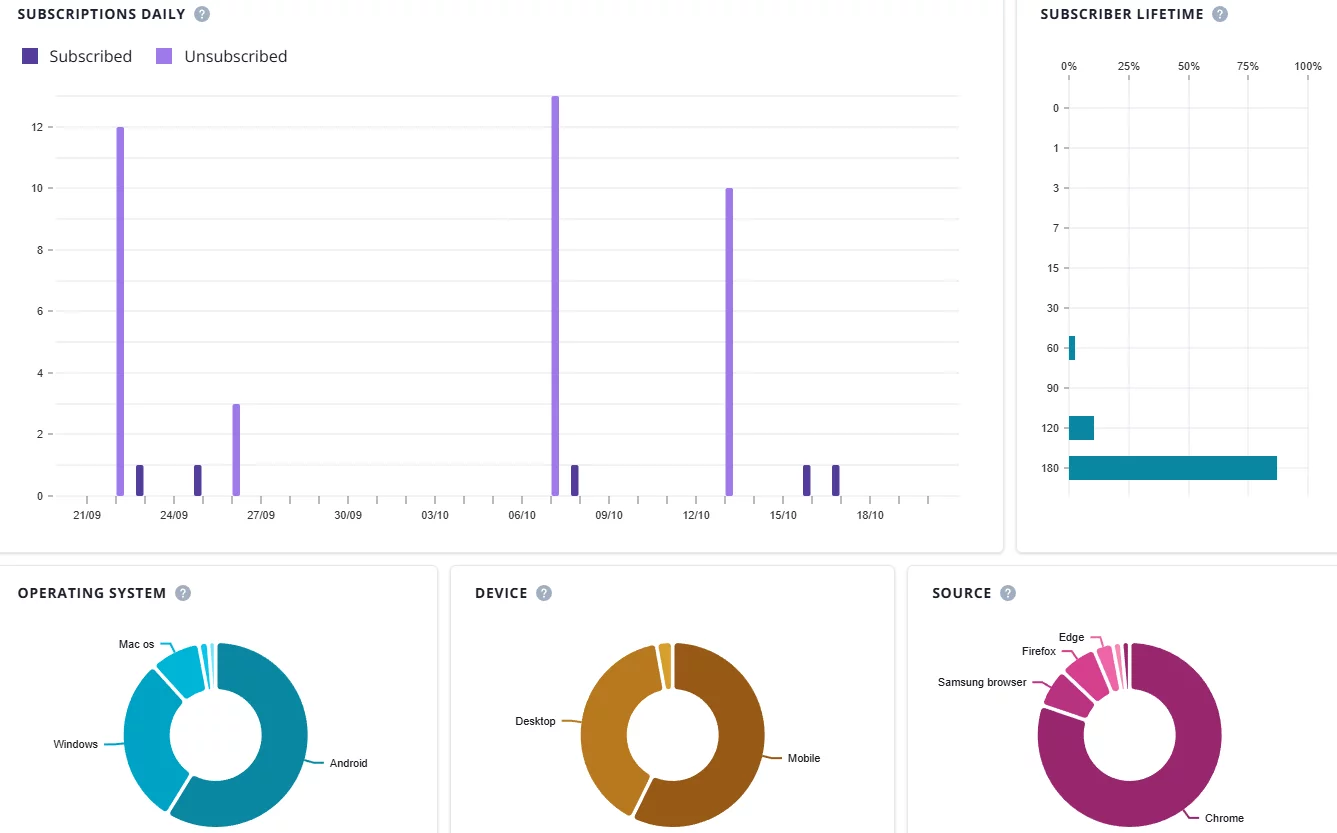Toggle the Unsubscribed series in the legend
1337x833 pixels.
[234, 56]
